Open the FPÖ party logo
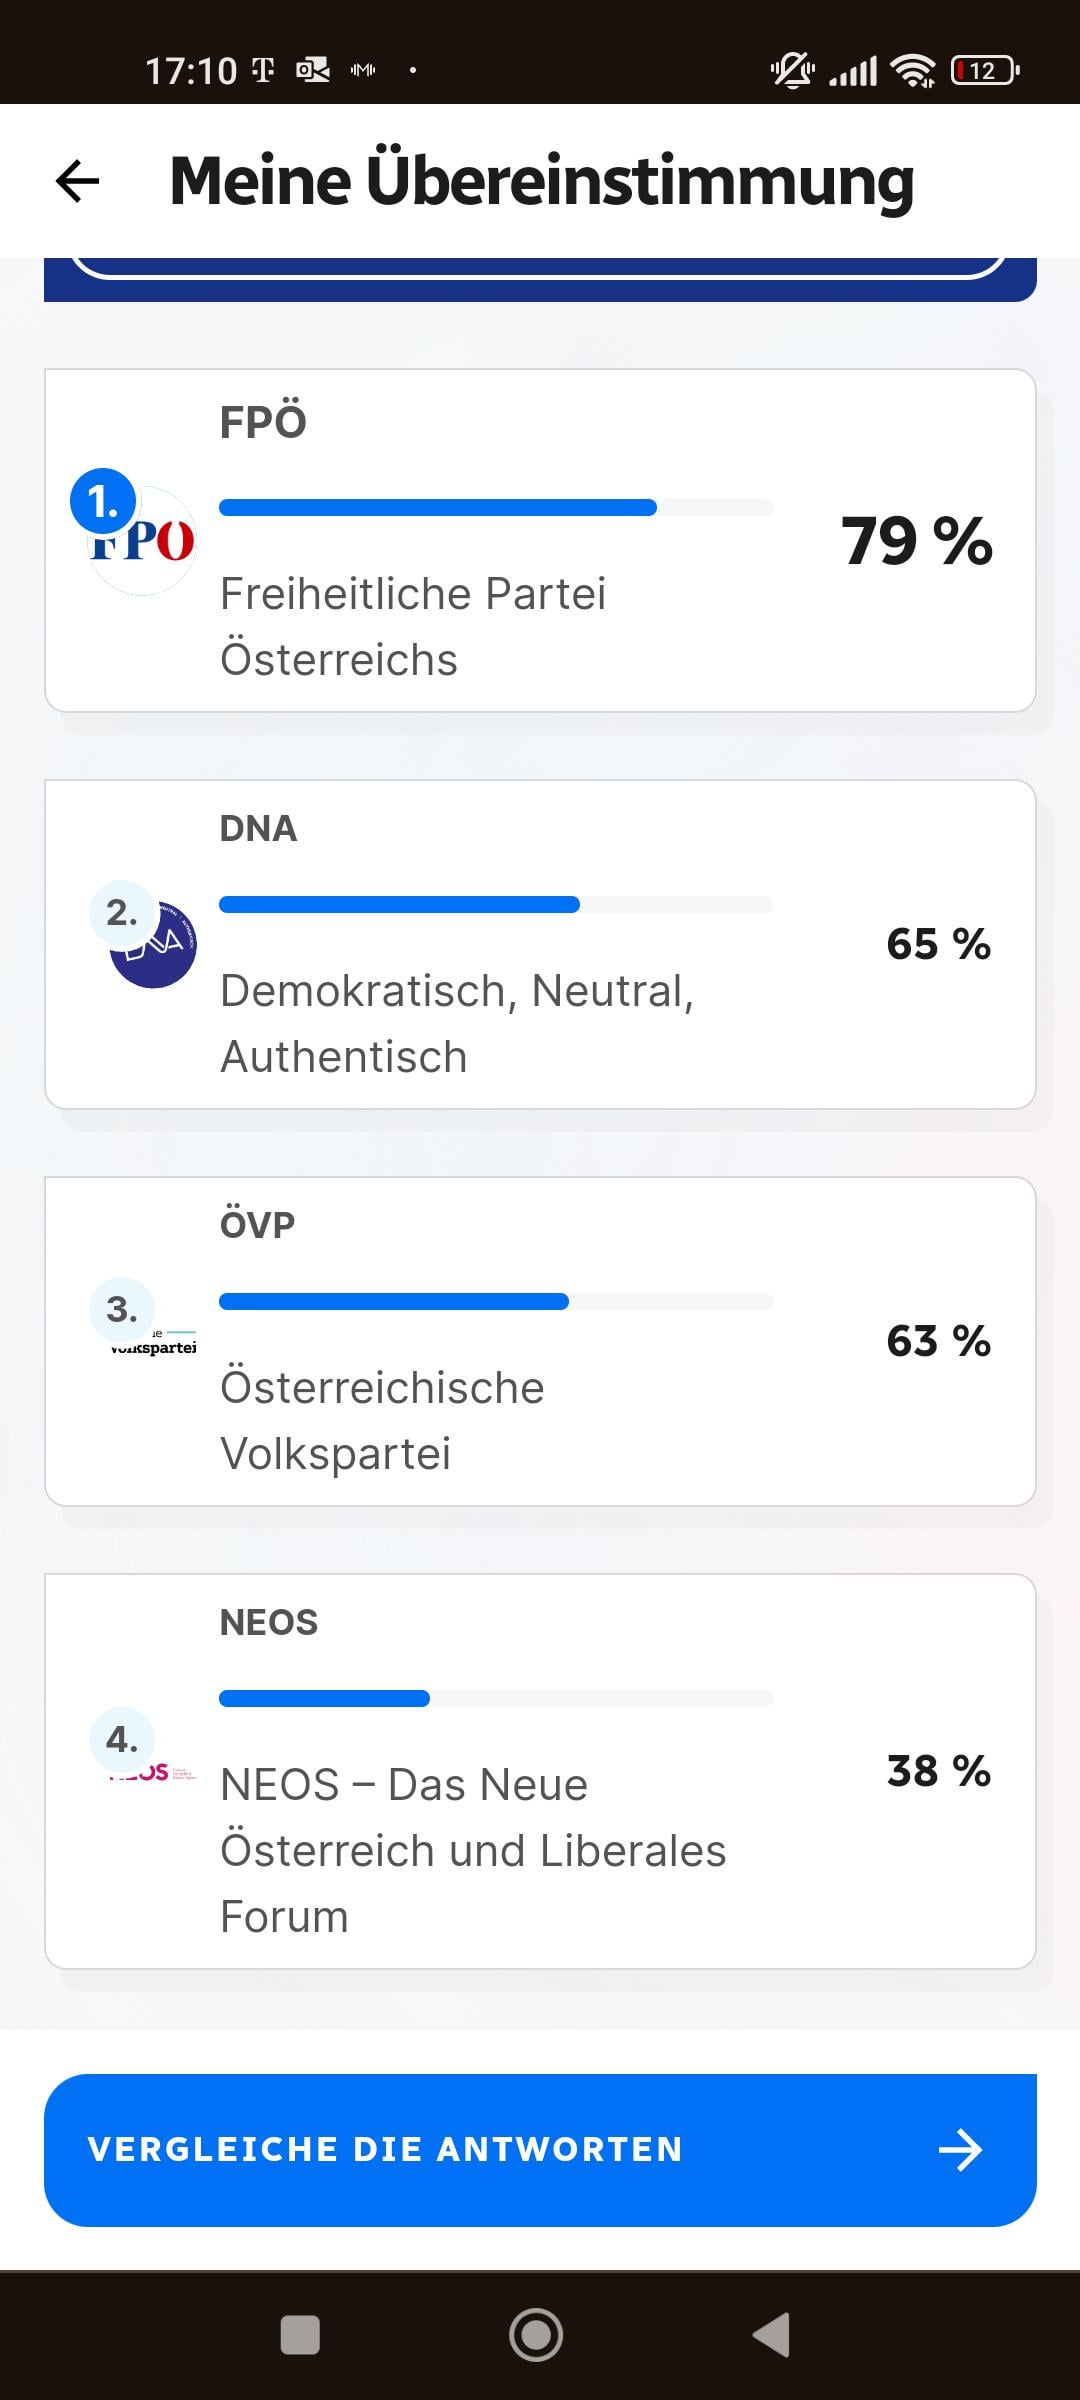This screenshot has width=1080, height=2400. 142,541
